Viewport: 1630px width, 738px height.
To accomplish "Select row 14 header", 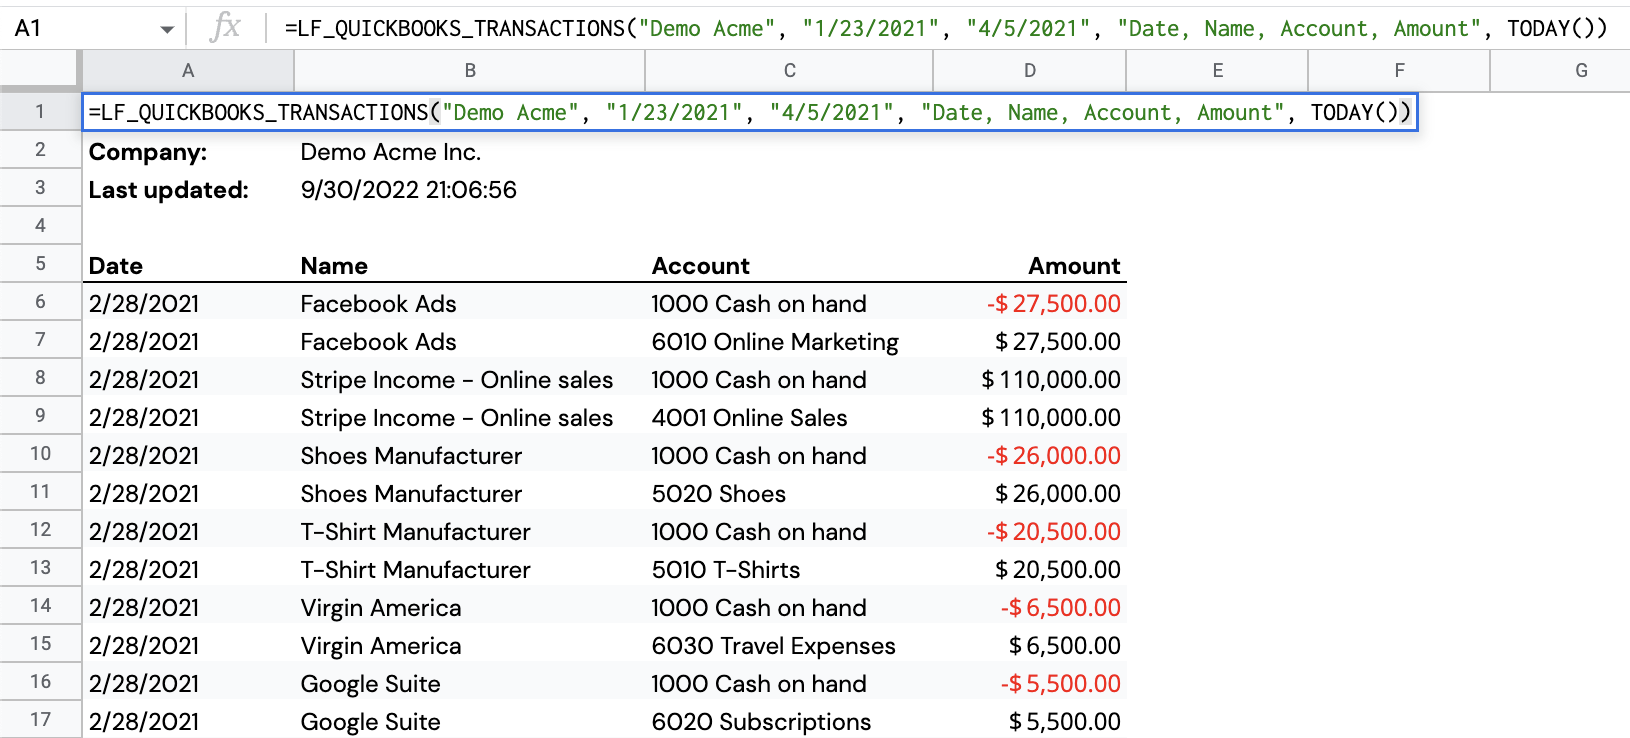I will click(40, 606).
